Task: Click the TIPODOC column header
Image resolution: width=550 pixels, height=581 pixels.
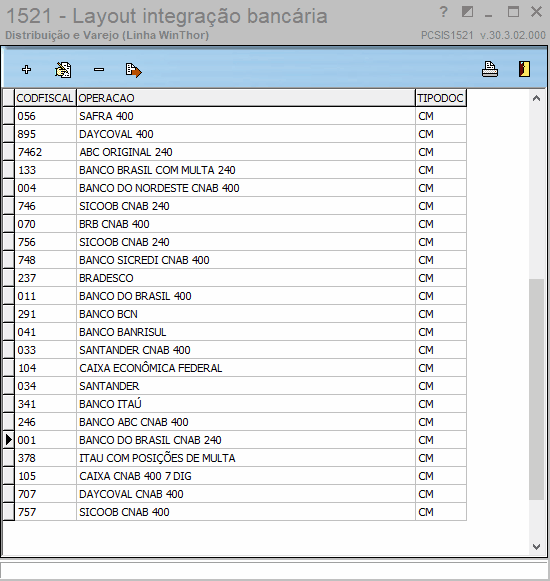Action: (x=441, y=98)
